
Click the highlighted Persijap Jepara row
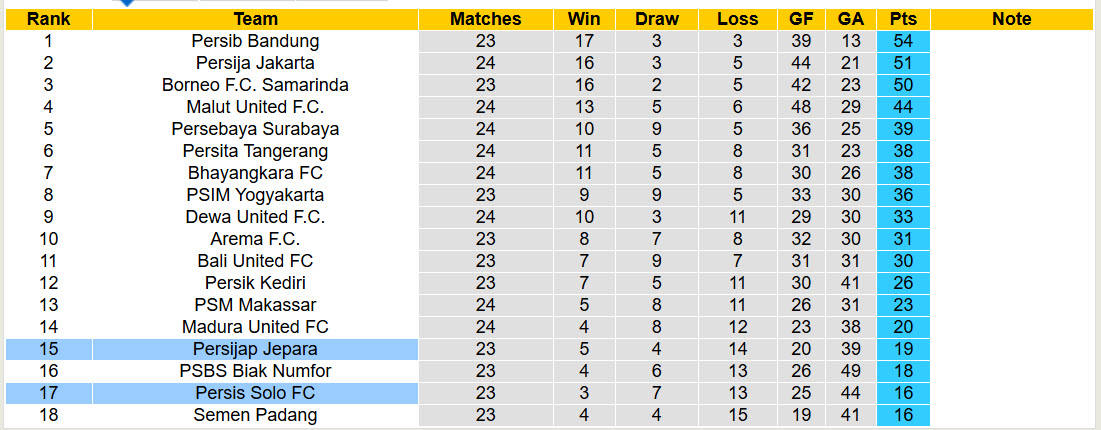tap(255, 349)
